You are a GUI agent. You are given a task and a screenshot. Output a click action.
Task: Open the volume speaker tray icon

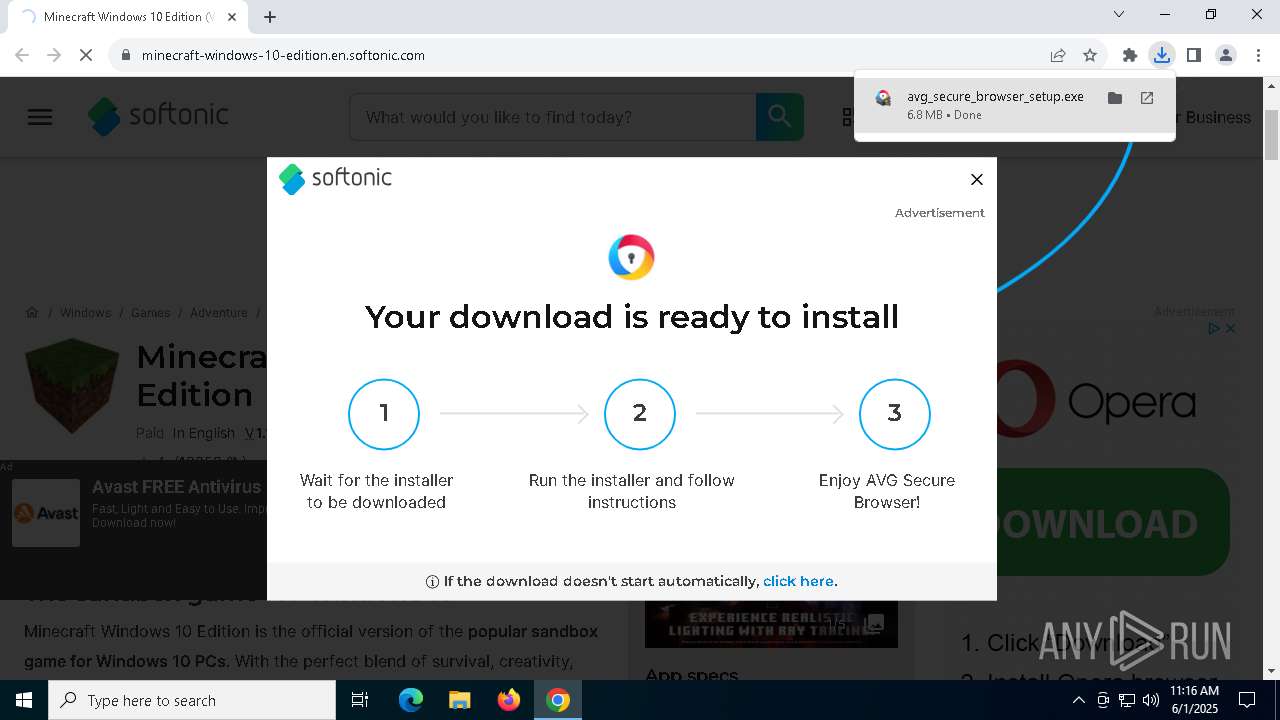pyautogui.click(x=1151, y=700)
